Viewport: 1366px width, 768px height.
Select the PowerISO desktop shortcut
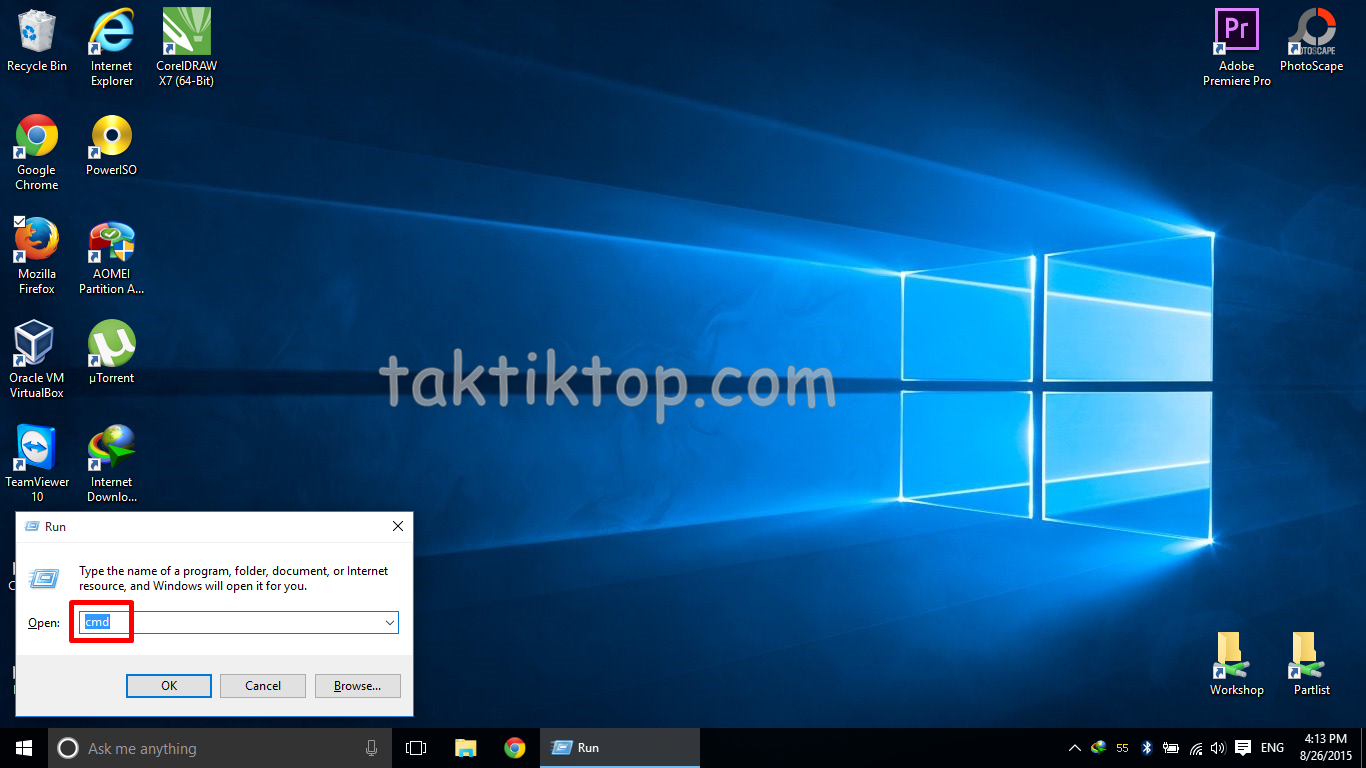[x=112, y=145]
